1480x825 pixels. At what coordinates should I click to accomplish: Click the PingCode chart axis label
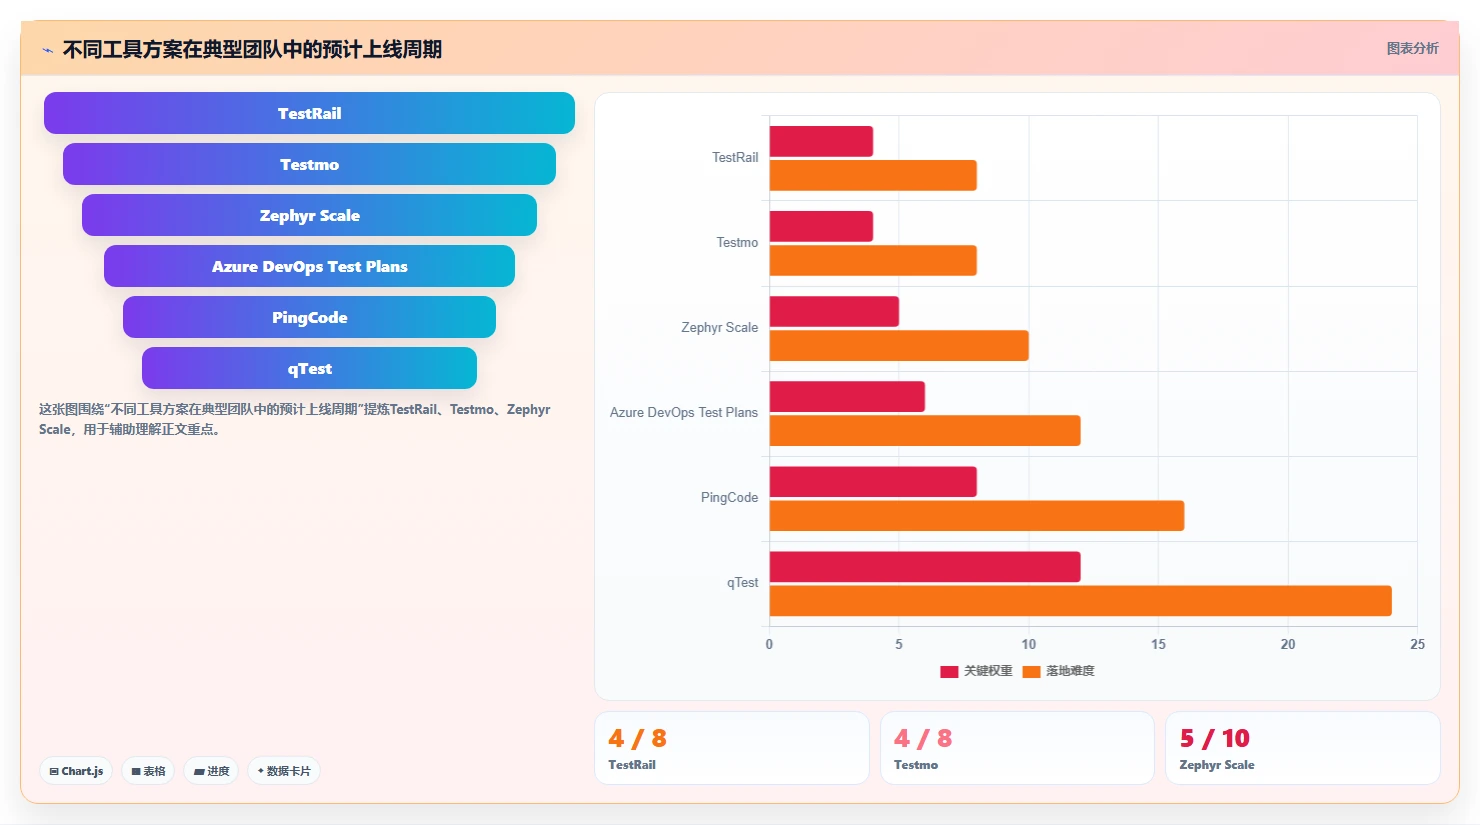(x=729, y=497)
